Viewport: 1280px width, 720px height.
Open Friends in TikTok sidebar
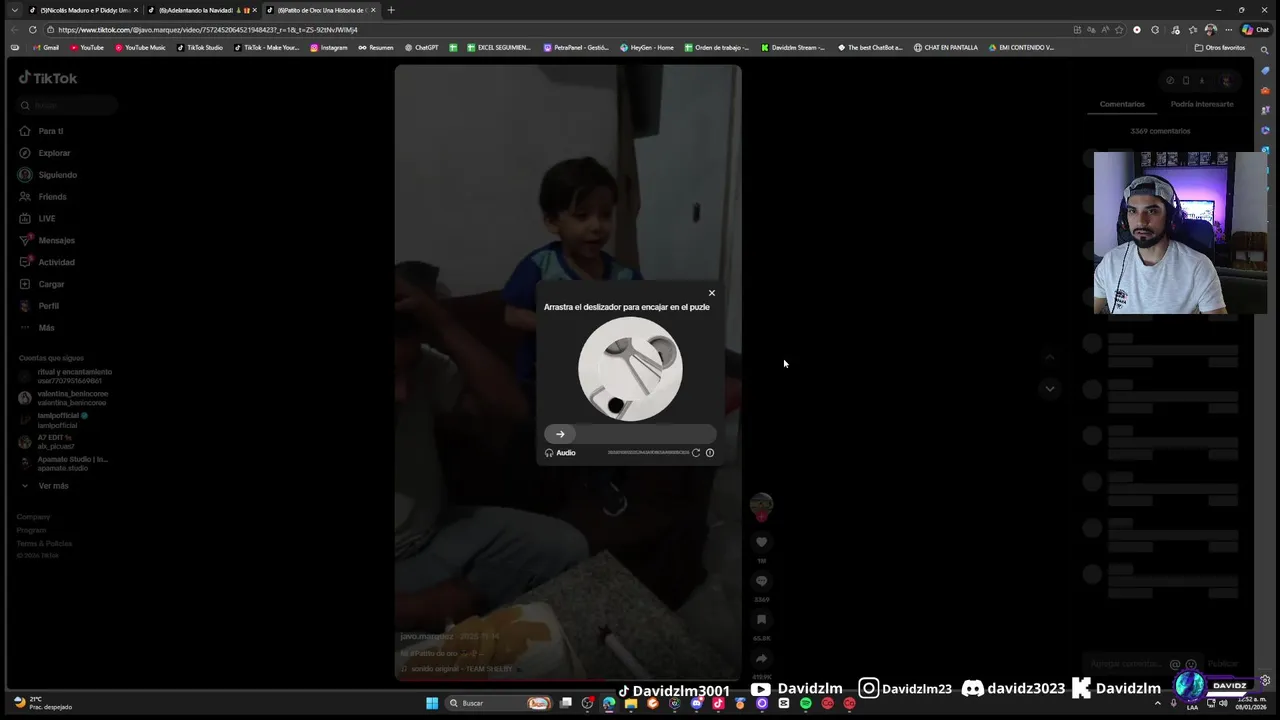click(43, 197)
